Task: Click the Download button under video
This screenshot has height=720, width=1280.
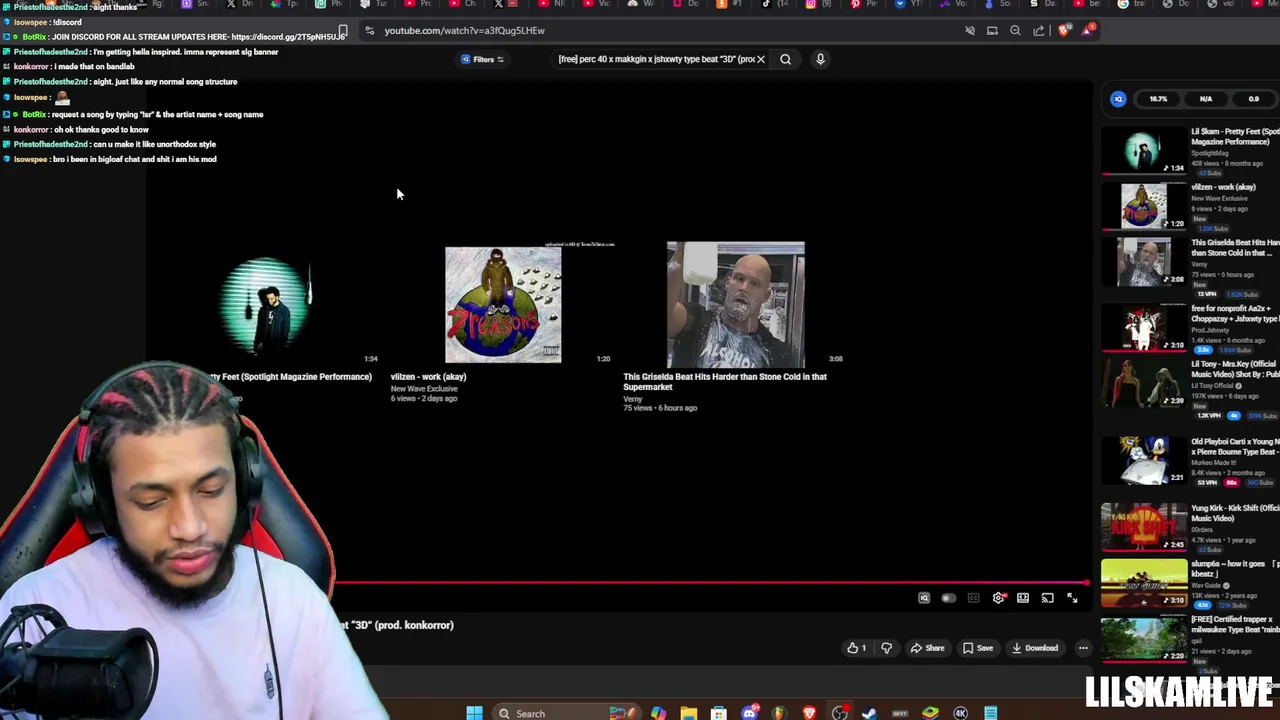Action: click(x=1035, y=648)
